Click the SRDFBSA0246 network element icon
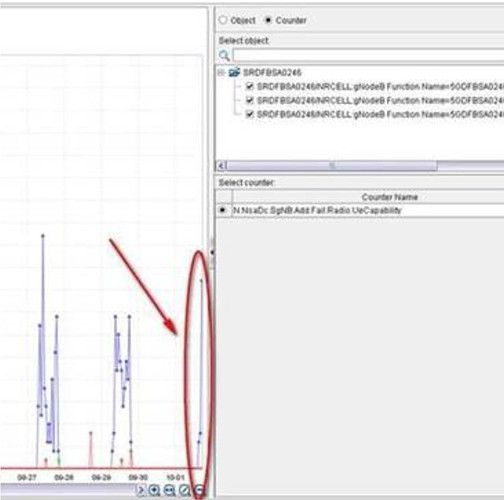The width and height of the screenshot is (504, 500). coord(234,72)
